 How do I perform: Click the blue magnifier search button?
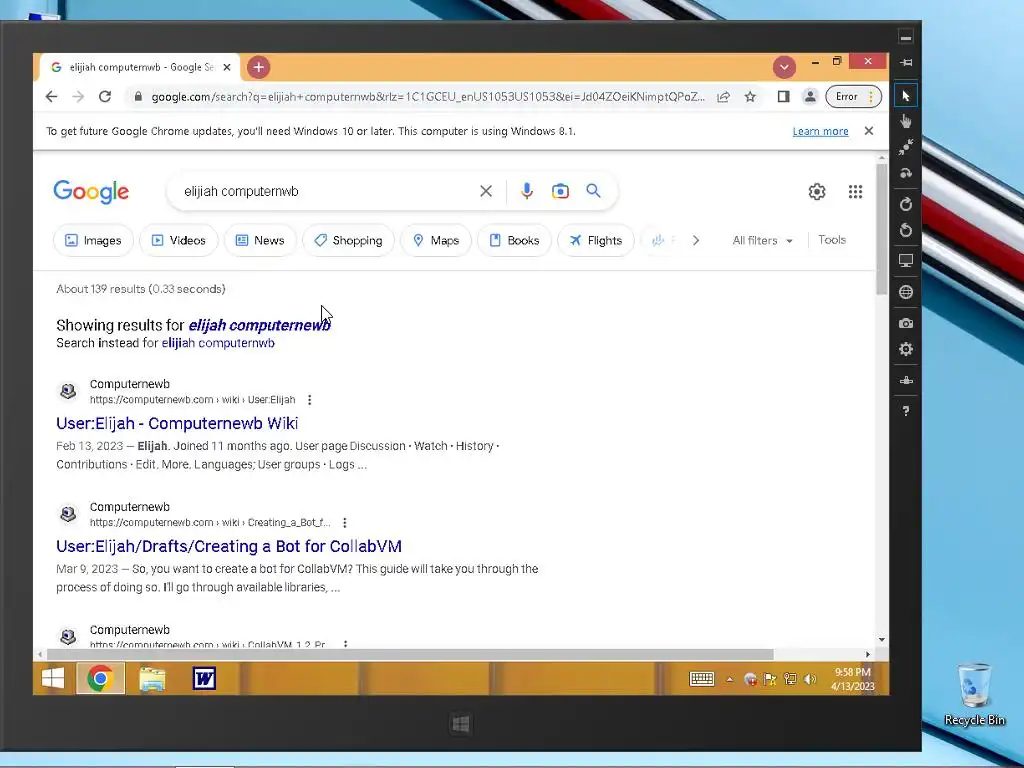(x=593, y=191)
